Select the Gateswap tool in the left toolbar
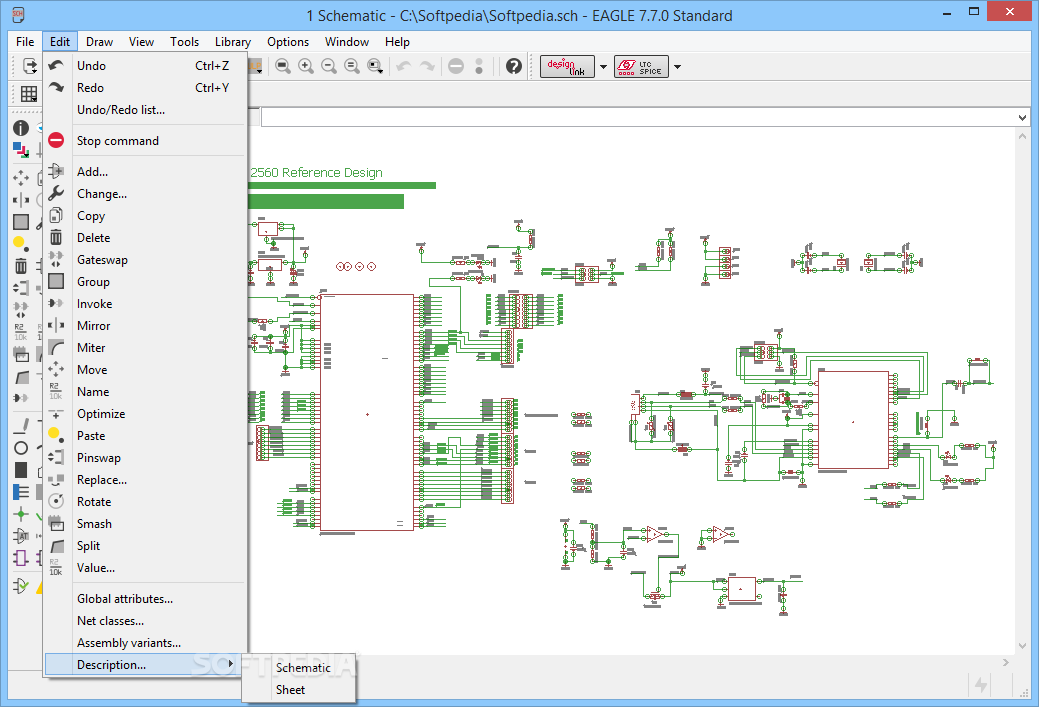 [x=21, y=309]
